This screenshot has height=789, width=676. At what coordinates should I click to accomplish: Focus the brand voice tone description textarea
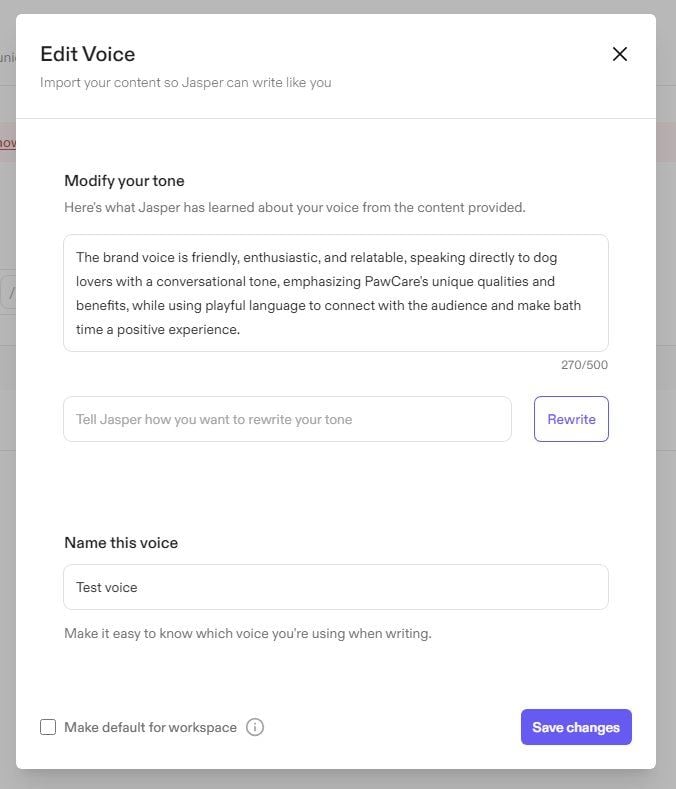[x=336, y=293]
